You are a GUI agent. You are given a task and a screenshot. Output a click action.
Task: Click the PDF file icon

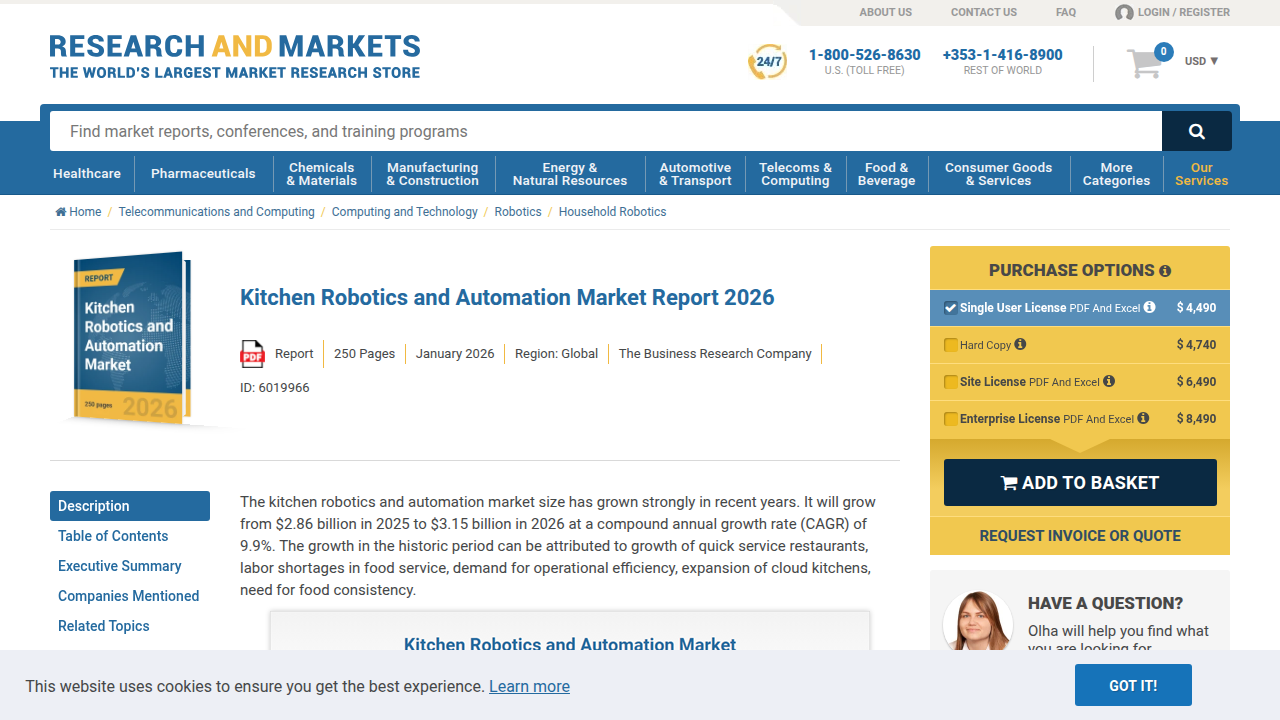click(x=252, y=354)
